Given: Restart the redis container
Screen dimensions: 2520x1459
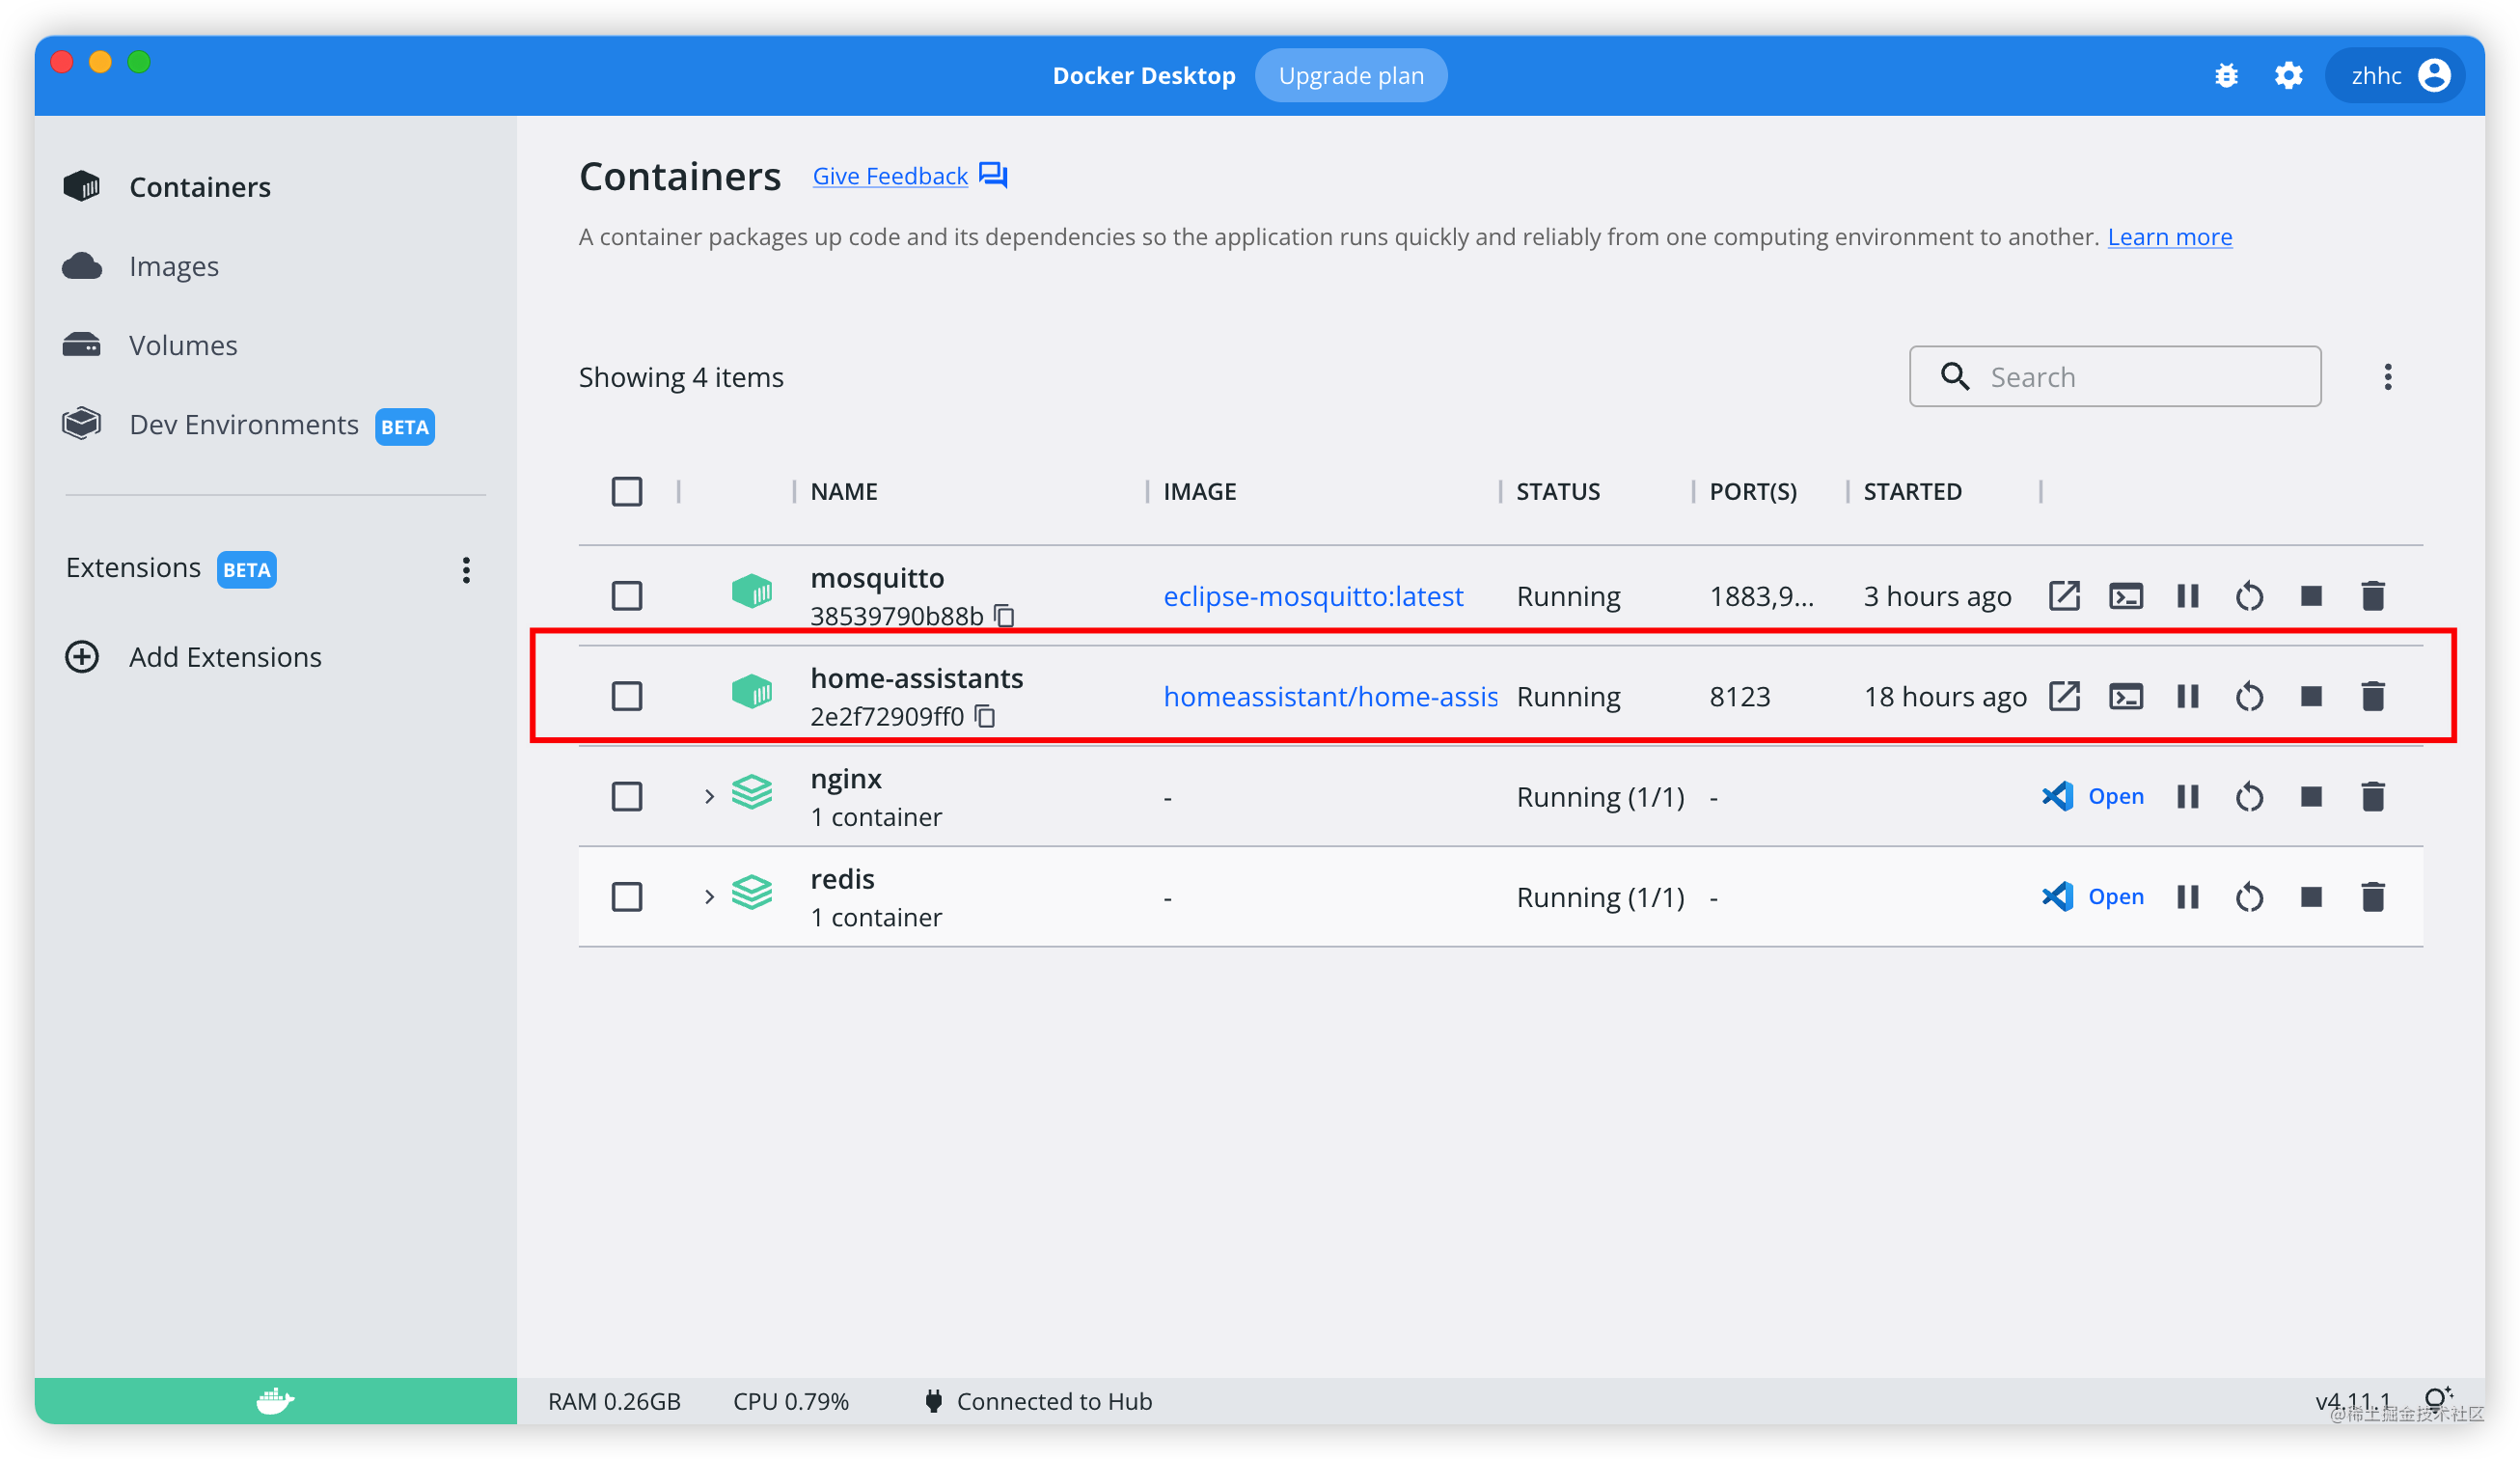Looking at the screenshot, I should [x=2249, y=897].
